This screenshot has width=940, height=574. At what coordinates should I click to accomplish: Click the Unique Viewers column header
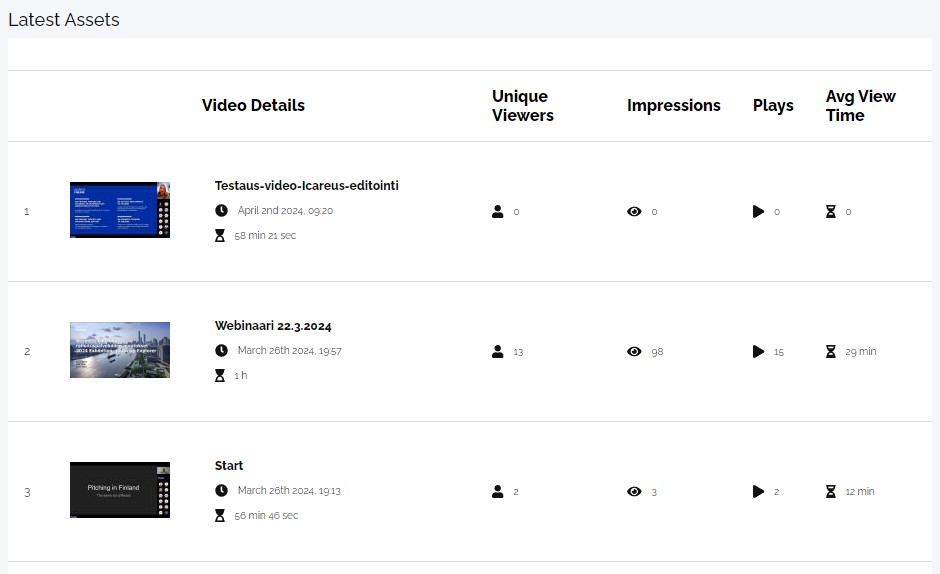click(523, 106)
